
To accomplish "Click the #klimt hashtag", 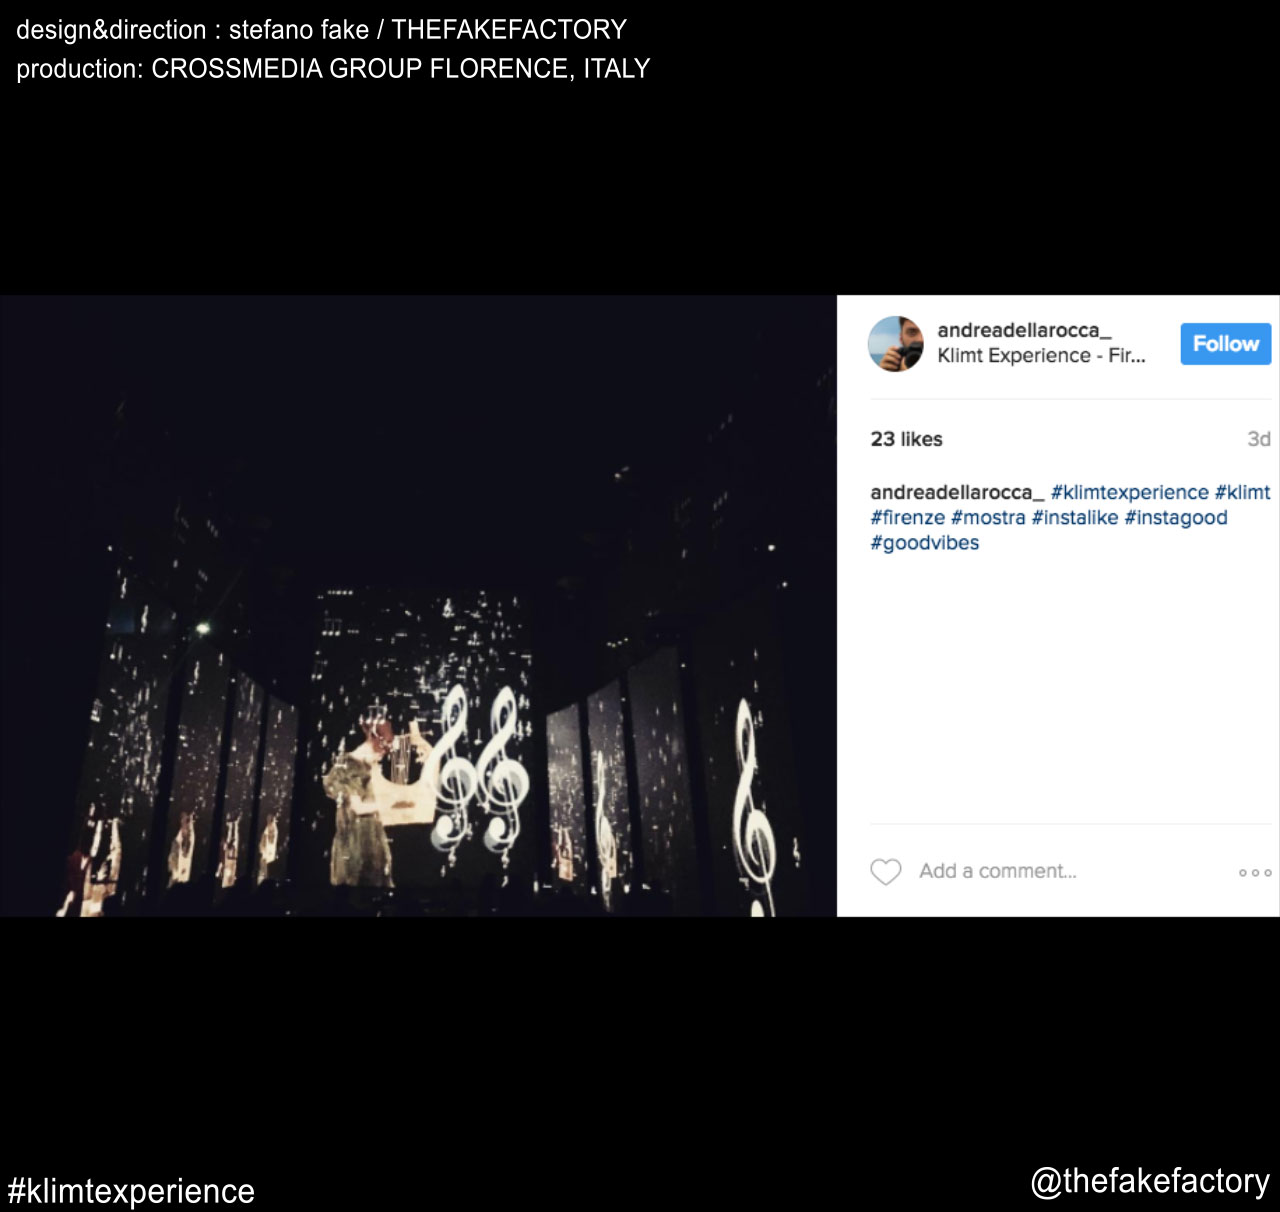I will tap(1242, 492).
